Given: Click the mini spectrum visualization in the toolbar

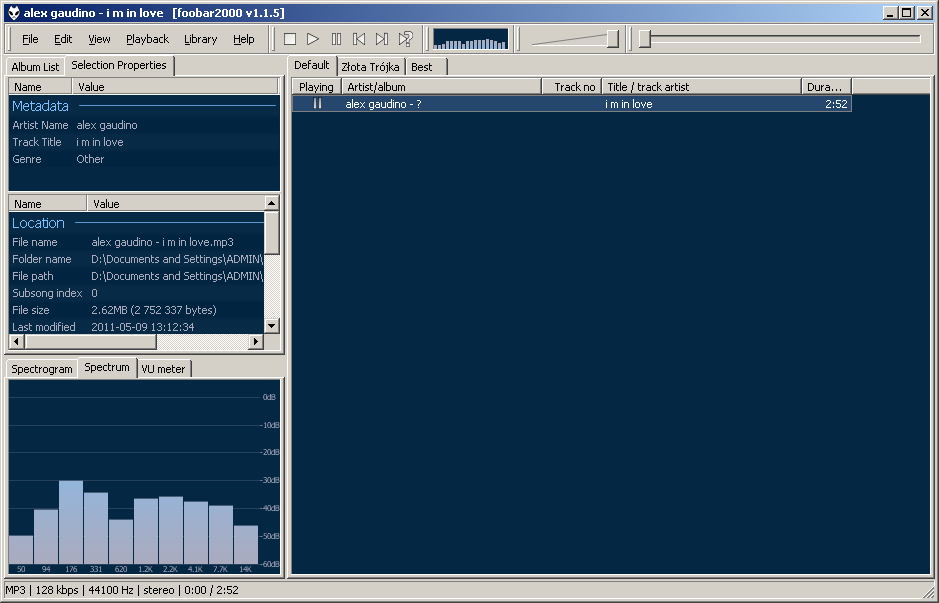Looking at the screenshot, I should click(x=470, y=39).
